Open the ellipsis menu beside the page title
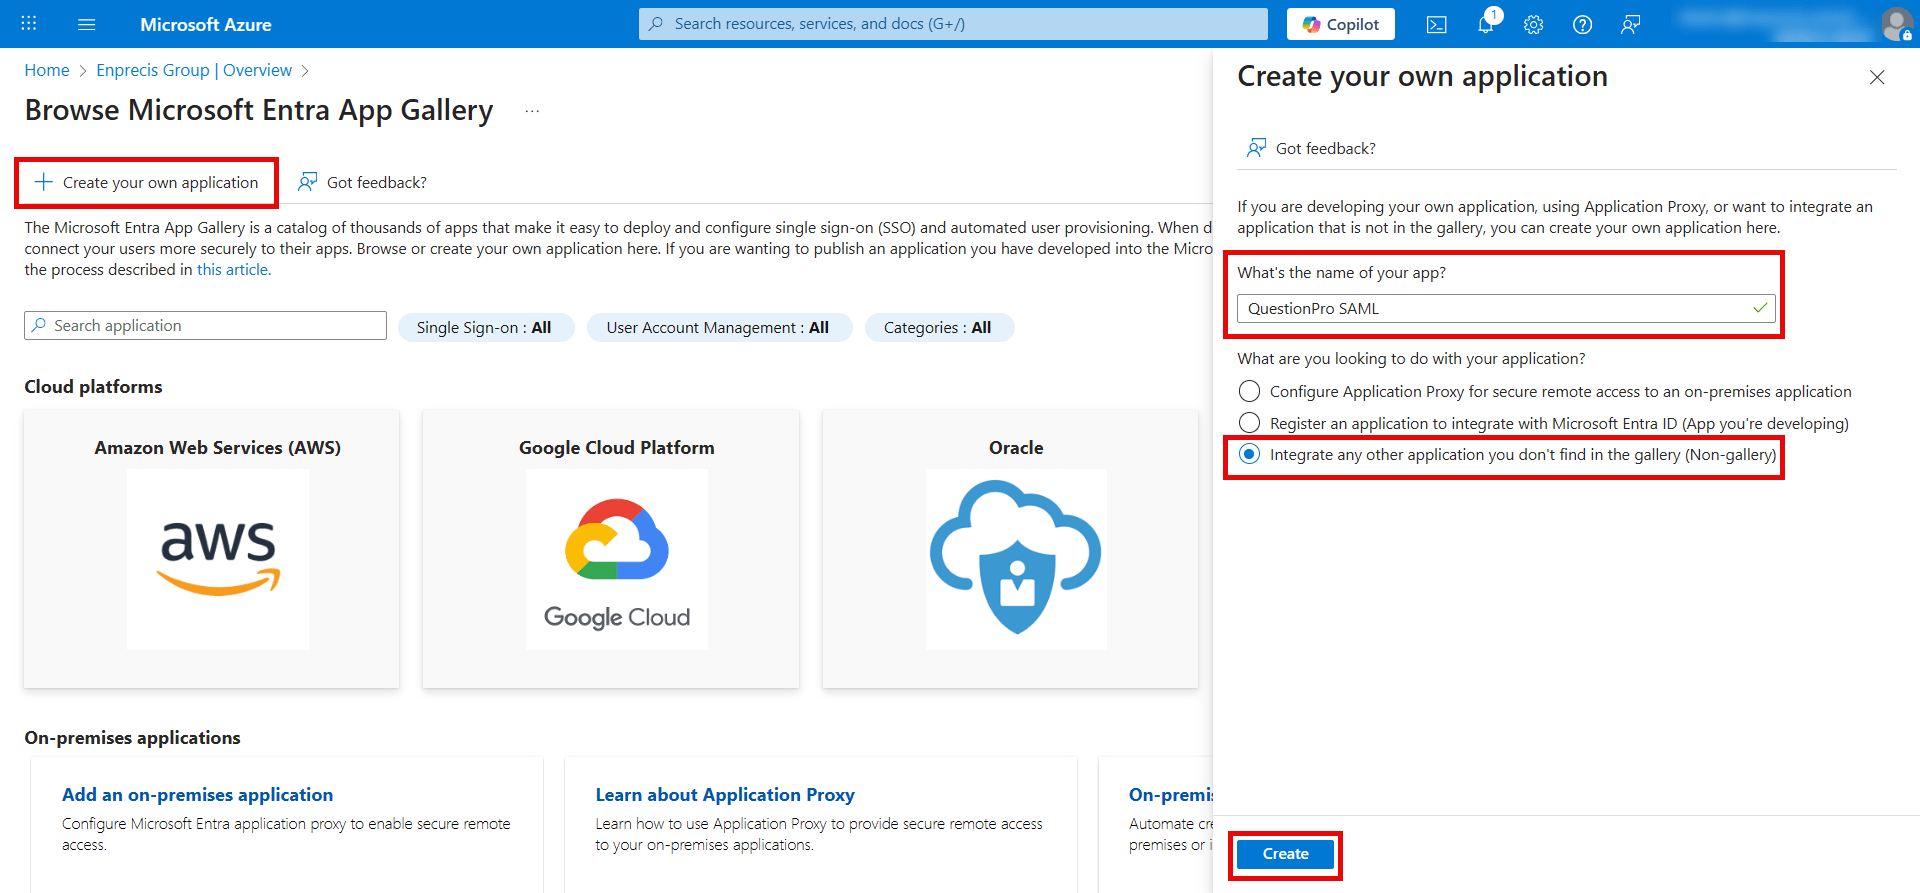This screenshot has height=893, width=1920. click(x=532, y=111)
